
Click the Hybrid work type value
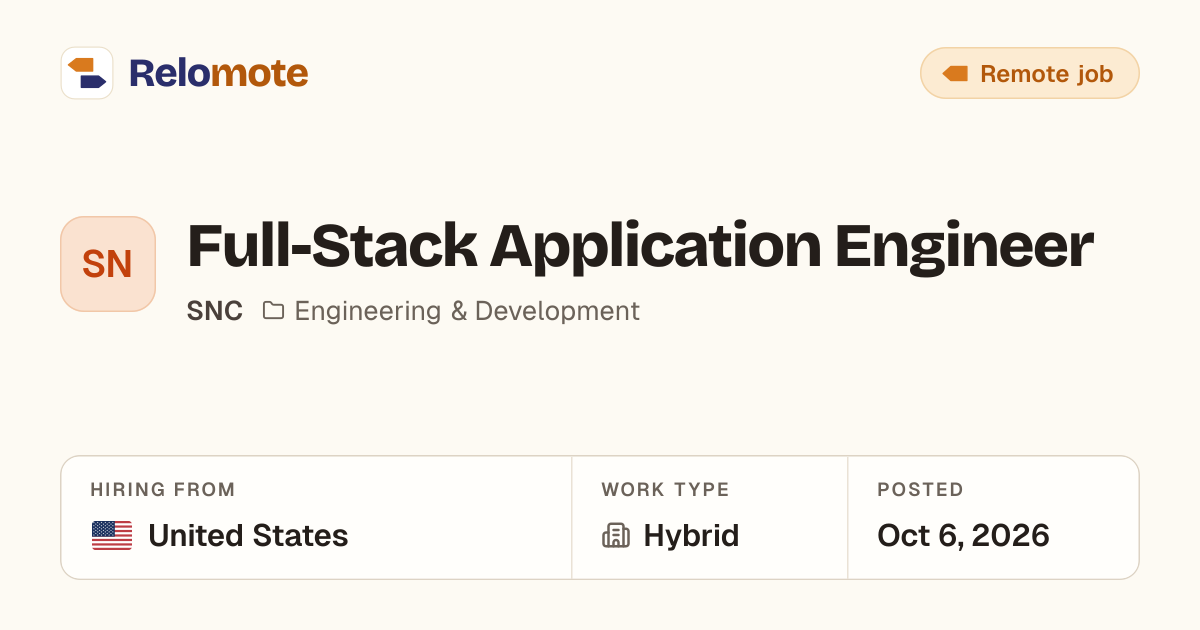click(691, 536)
